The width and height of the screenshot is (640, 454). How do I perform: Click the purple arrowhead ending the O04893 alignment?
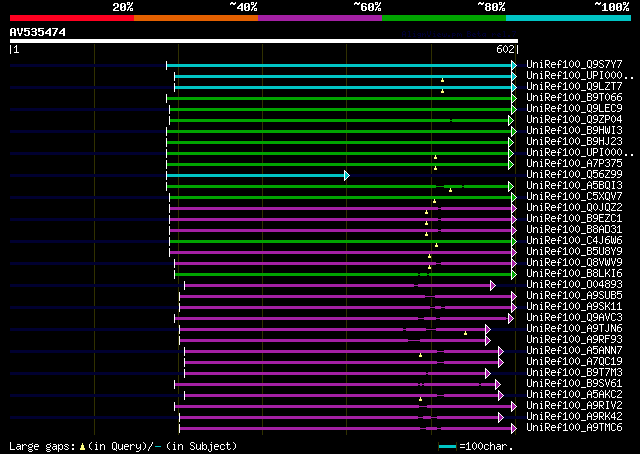pyautogui.click(x=493, y=285)
